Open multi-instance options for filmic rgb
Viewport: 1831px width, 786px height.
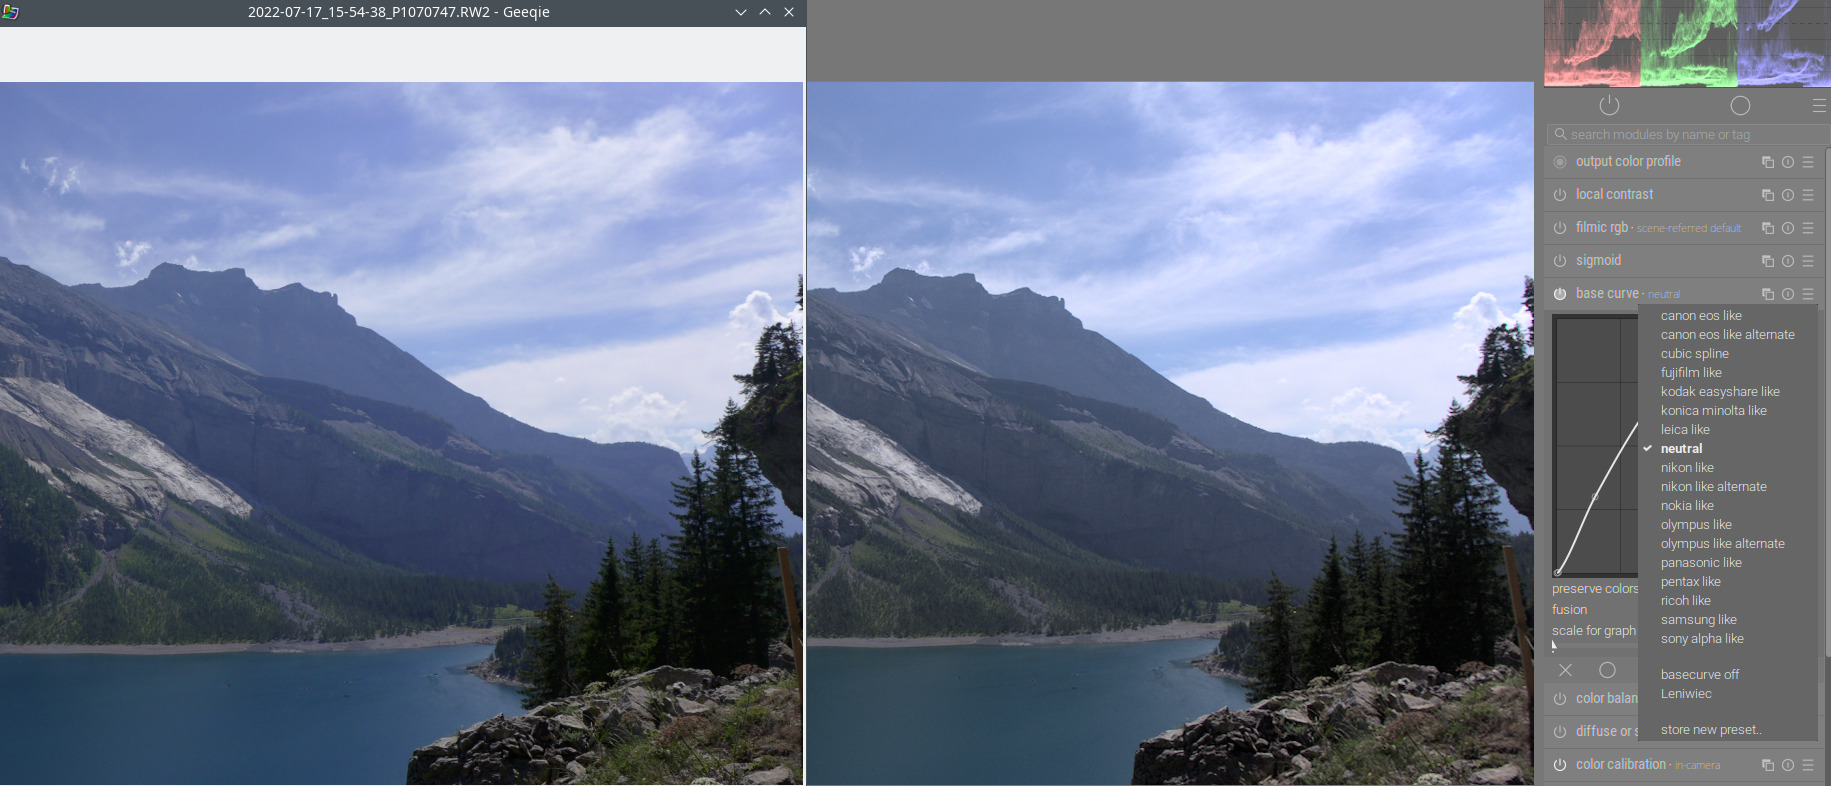pos(1768,228)
